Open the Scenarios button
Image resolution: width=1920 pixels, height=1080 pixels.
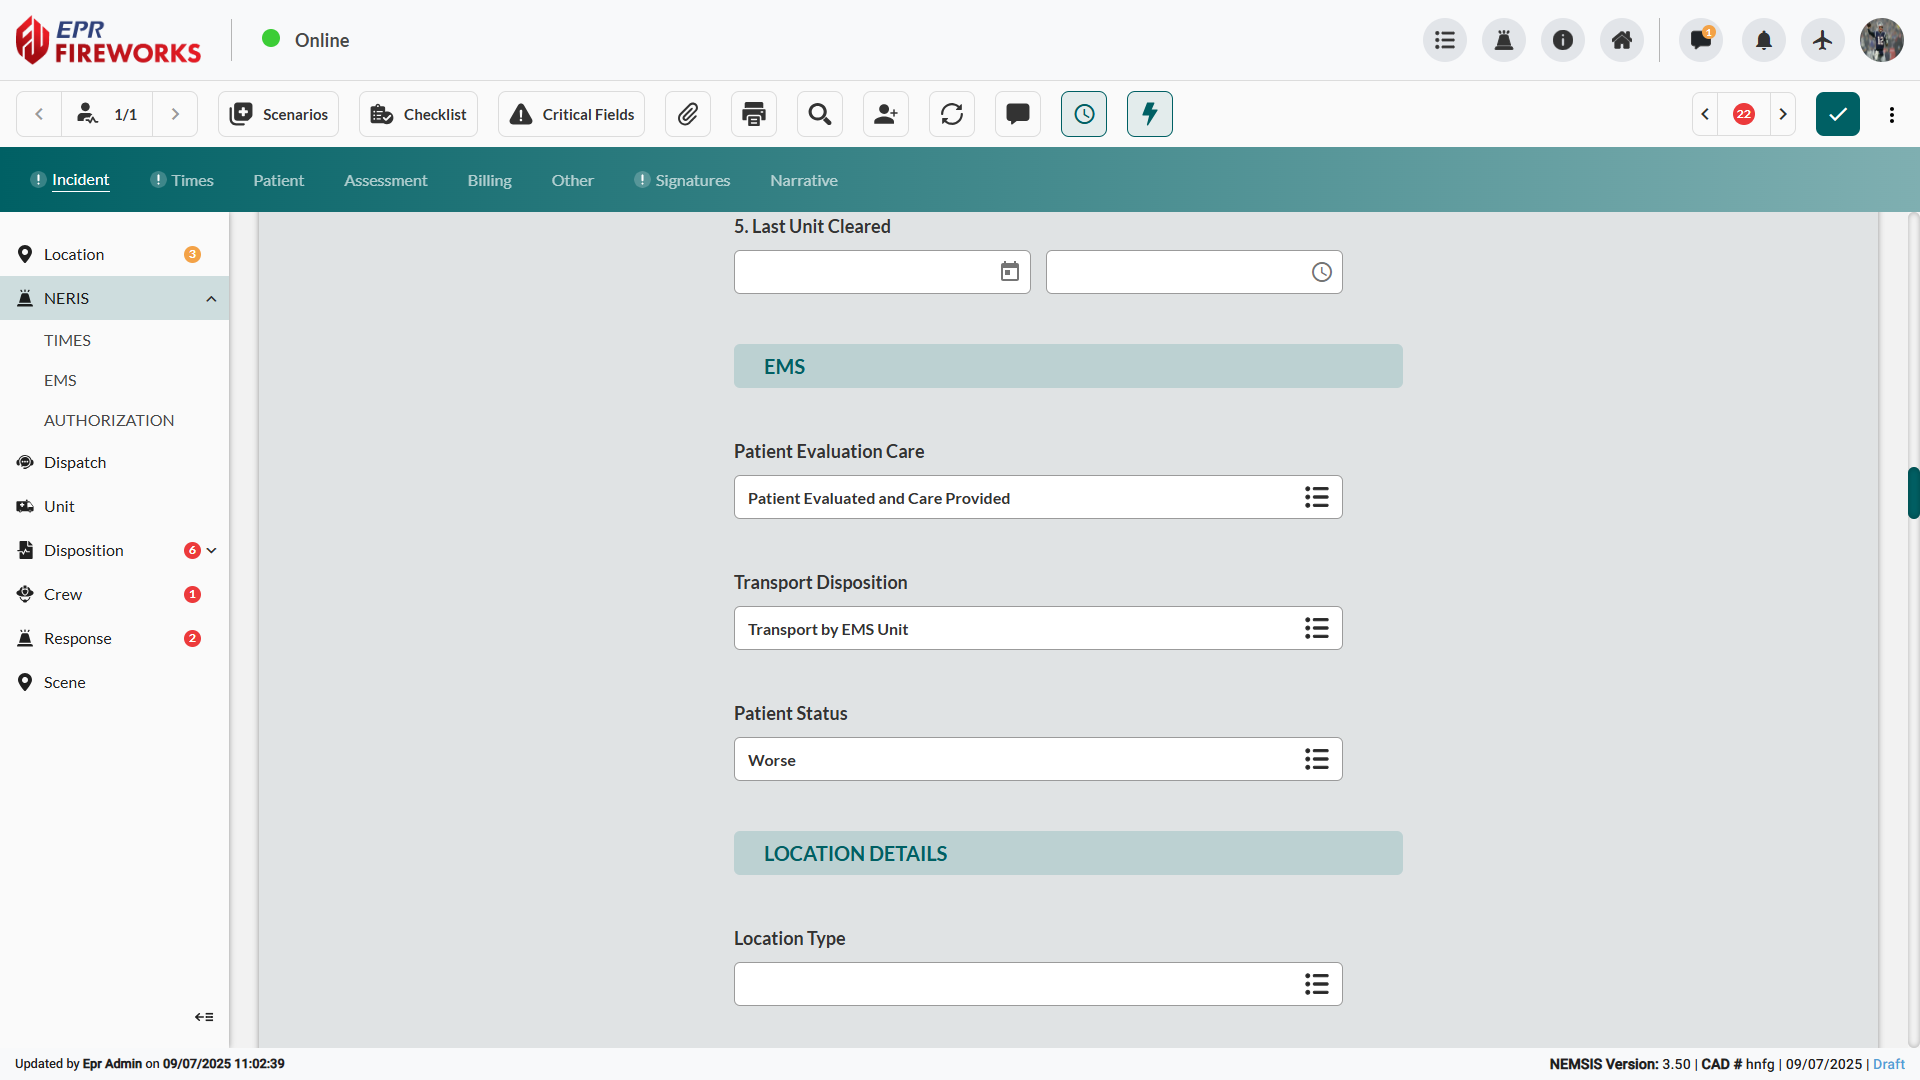coord(279,114)
